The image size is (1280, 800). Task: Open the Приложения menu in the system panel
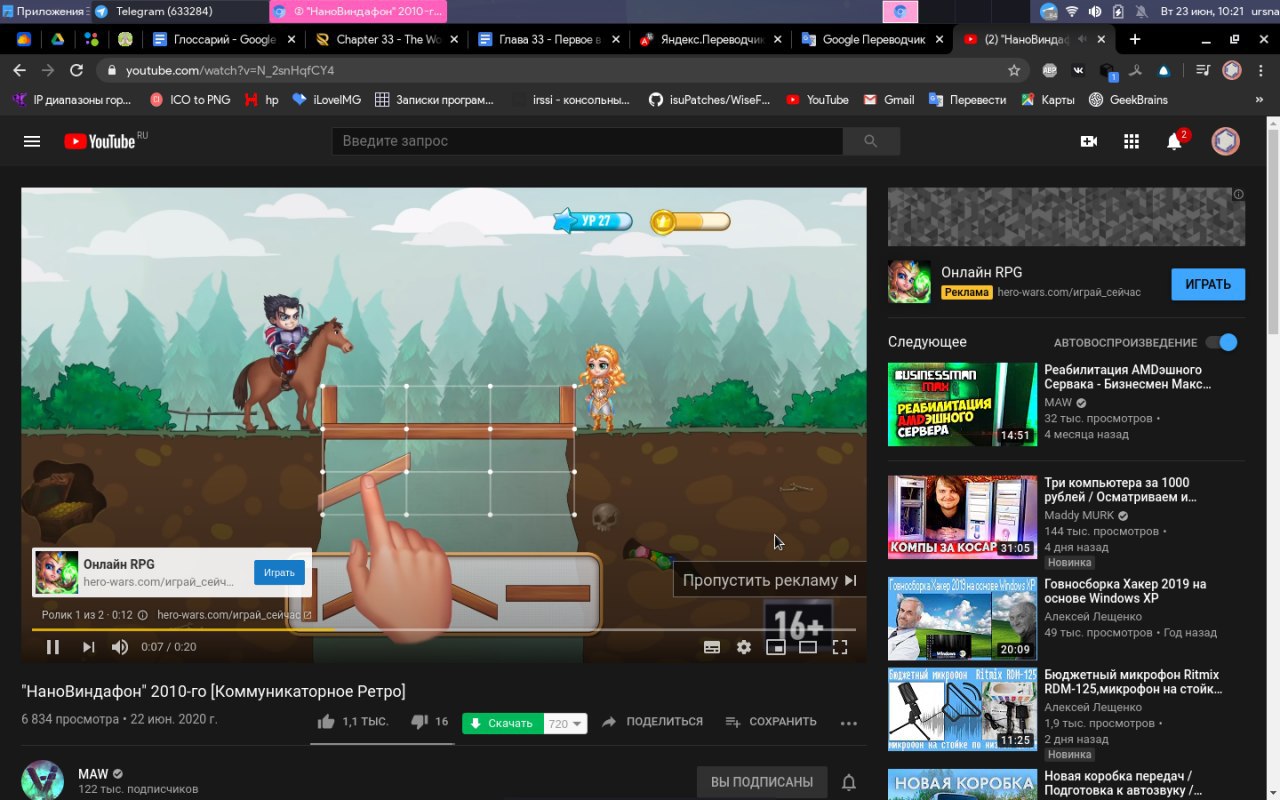pos(44,11)
